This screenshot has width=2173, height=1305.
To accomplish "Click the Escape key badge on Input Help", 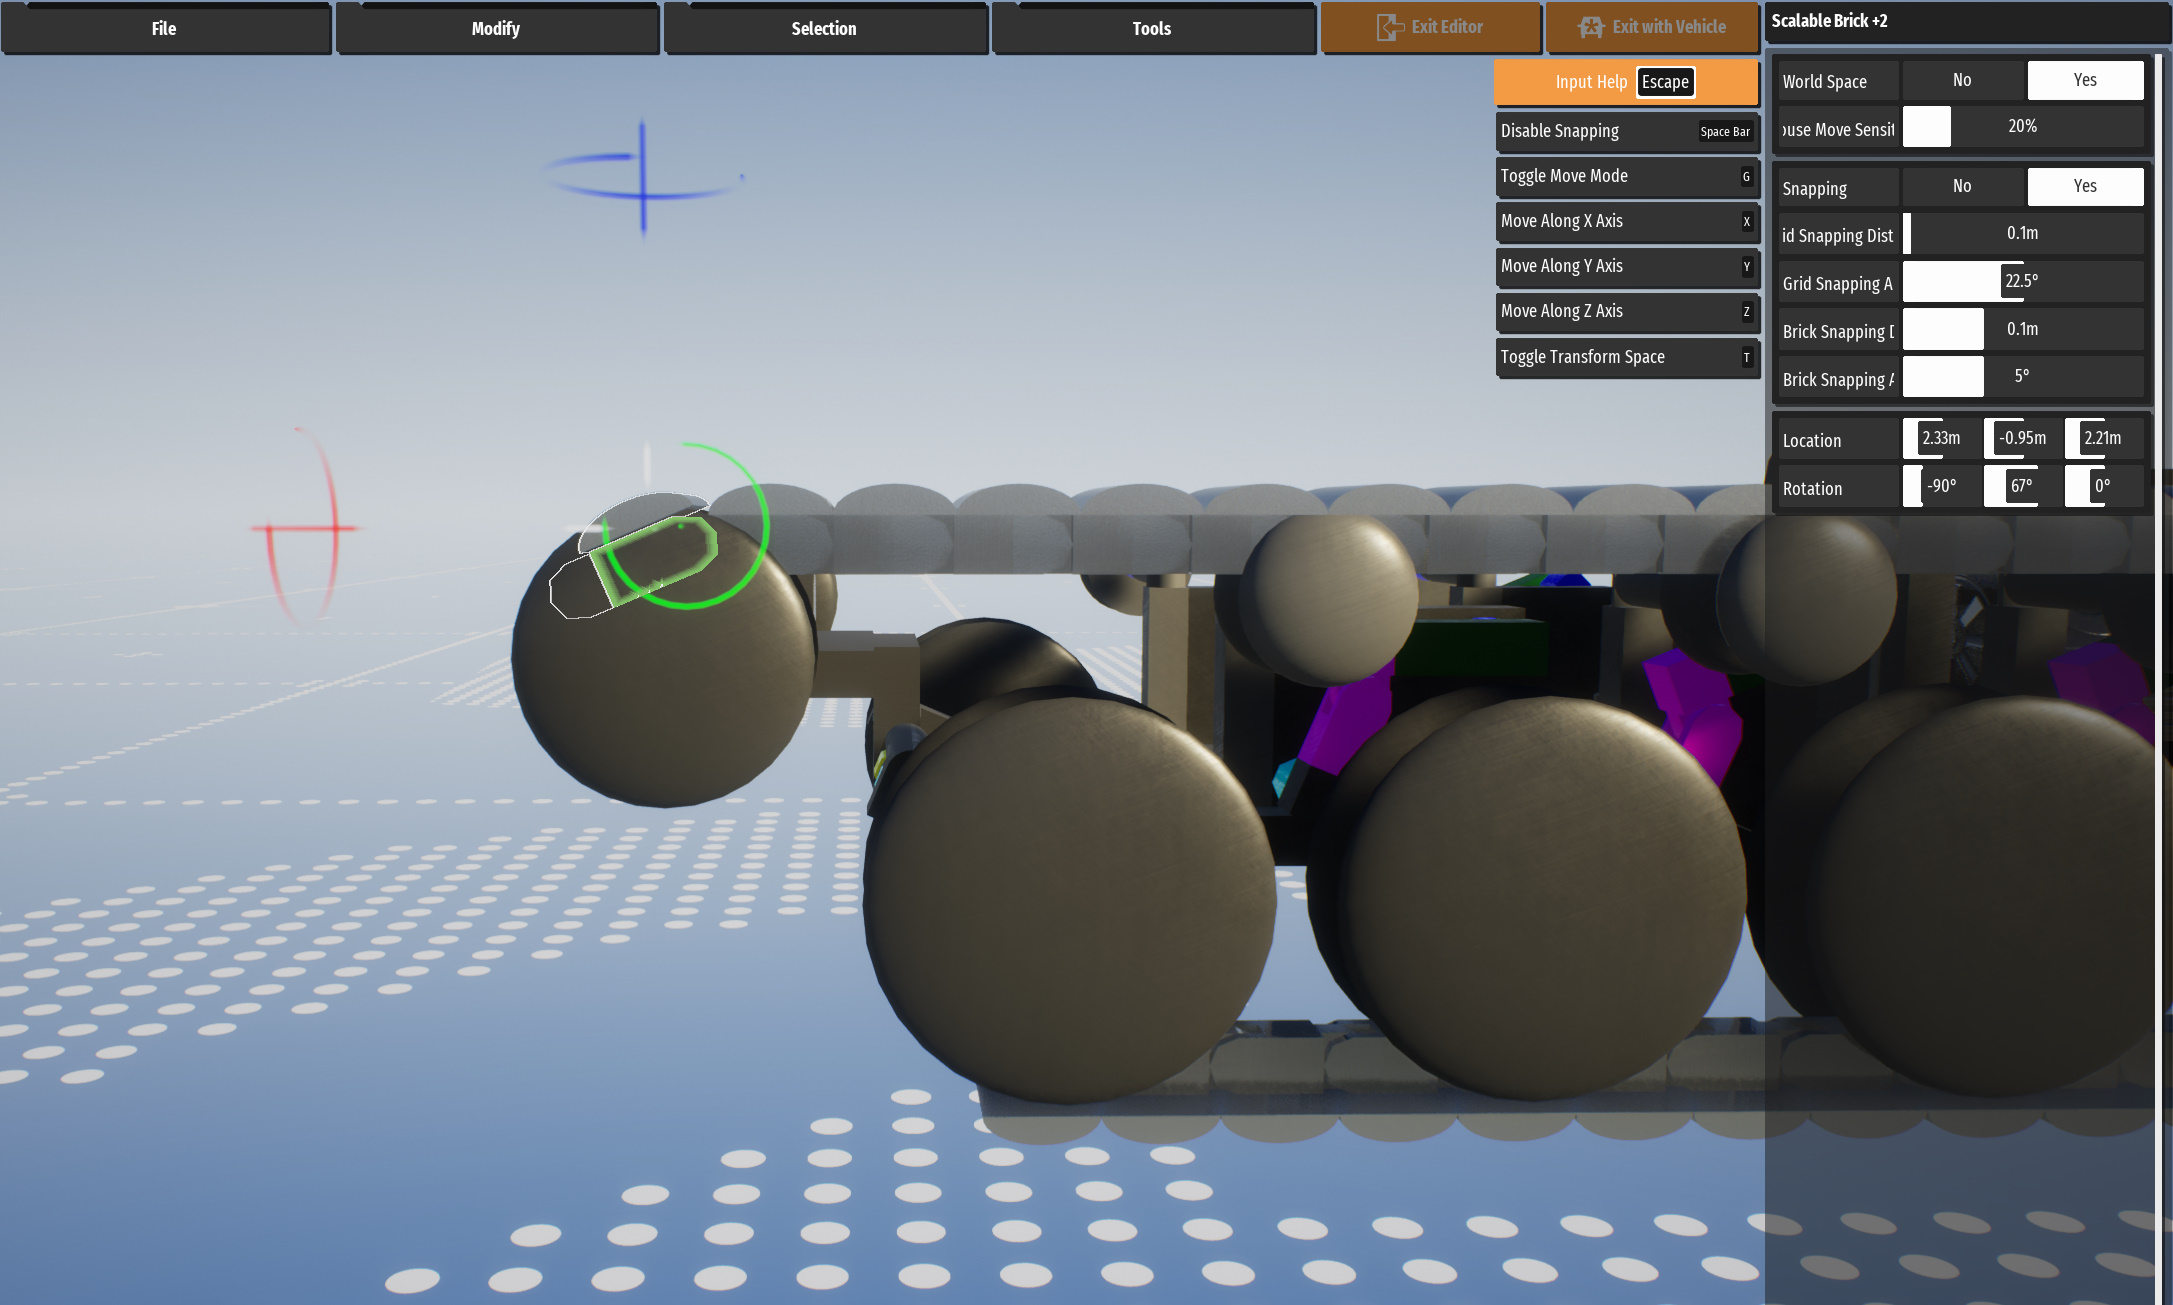I will 1665,82.
